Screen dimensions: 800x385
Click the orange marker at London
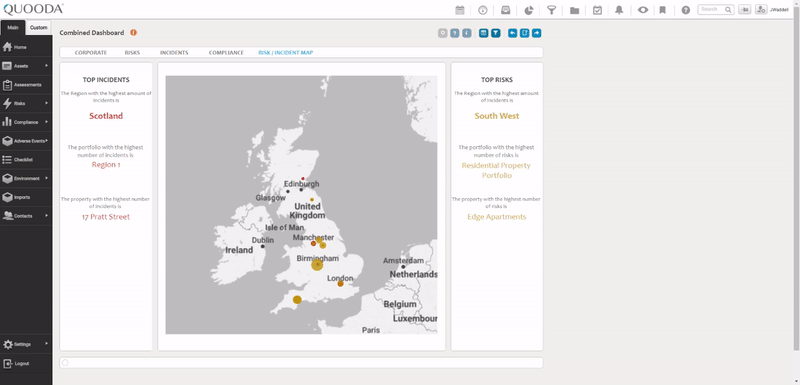click(340, 284)
